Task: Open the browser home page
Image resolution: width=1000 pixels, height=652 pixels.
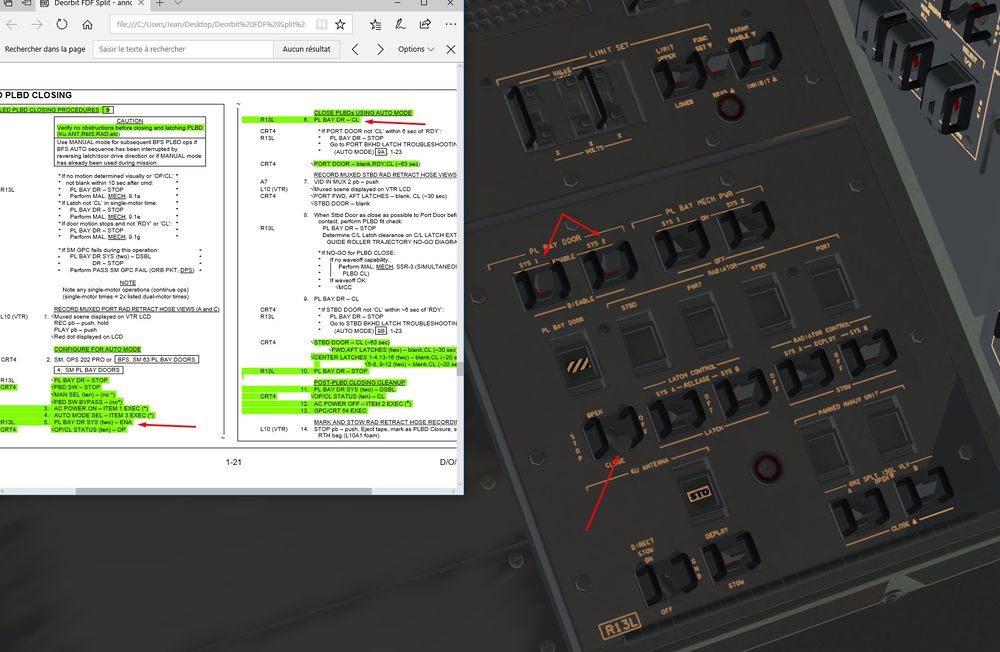Action: pos(87,24)
